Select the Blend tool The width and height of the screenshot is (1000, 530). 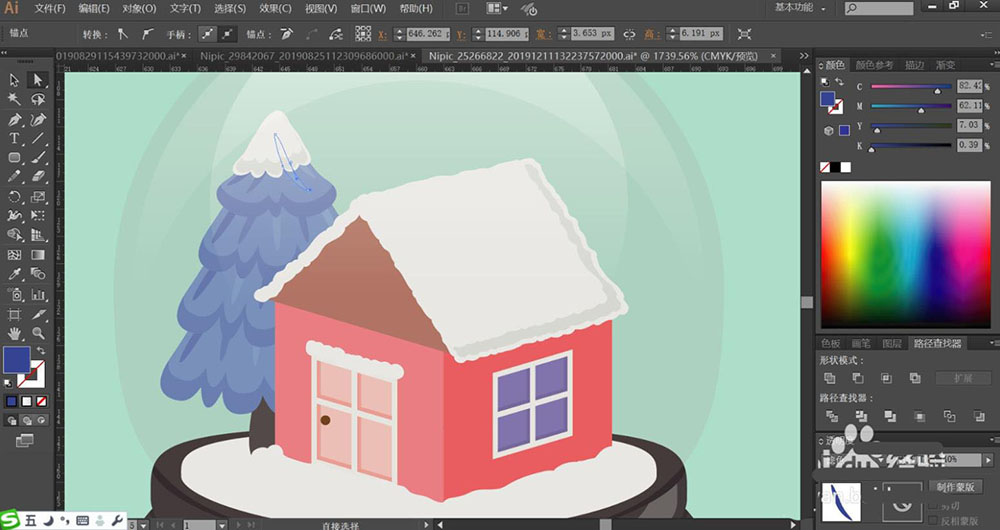click(x=38, y=274)
